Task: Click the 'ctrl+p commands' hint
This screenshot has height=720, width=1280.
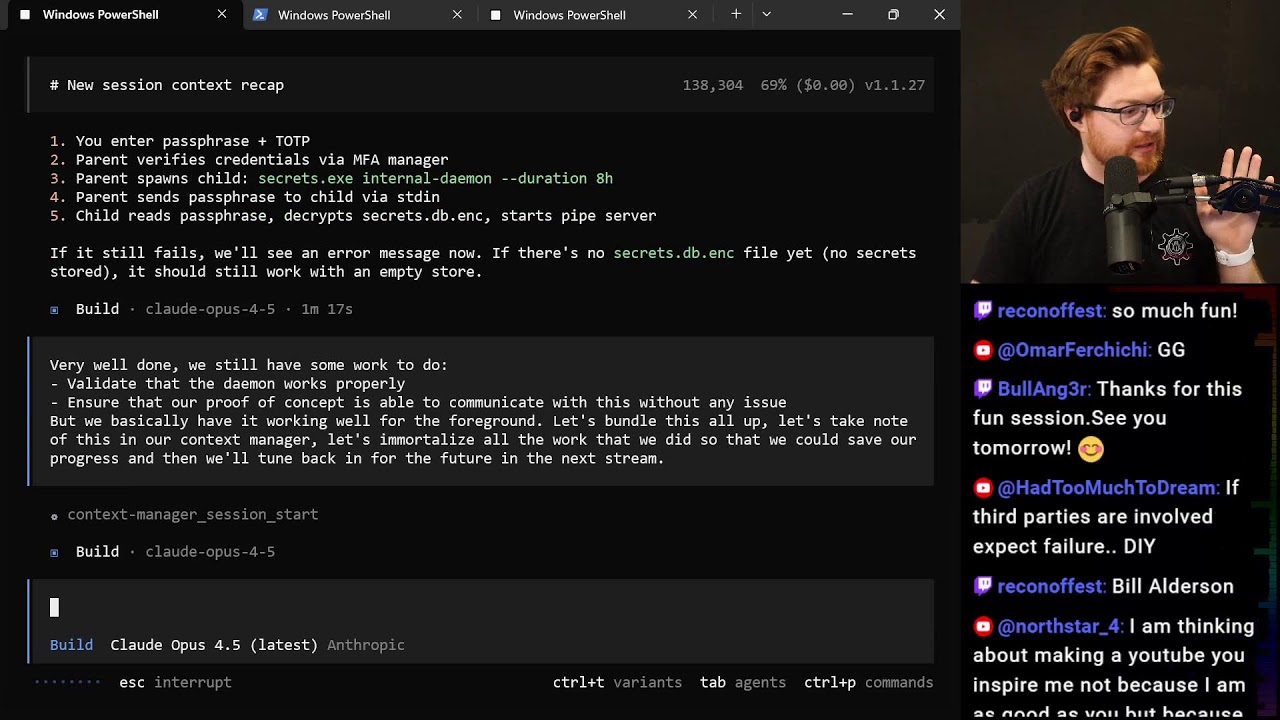Action: pos(868,682)
